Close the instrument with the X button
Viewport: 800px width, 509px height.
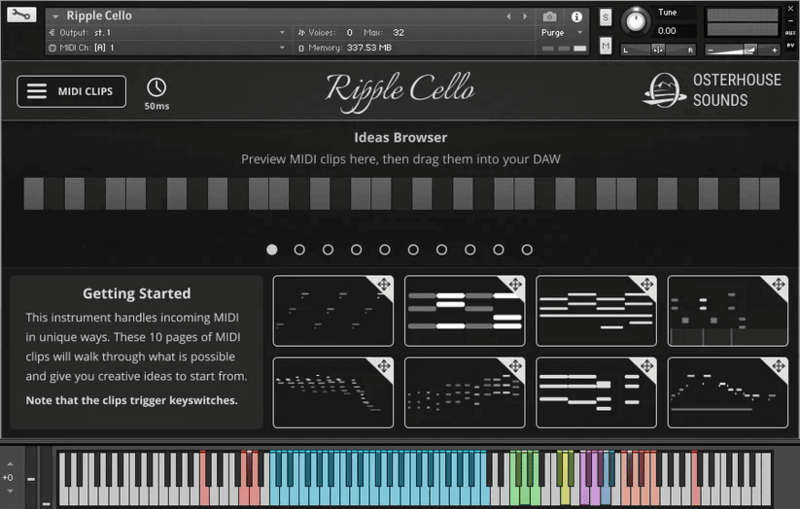790,9
